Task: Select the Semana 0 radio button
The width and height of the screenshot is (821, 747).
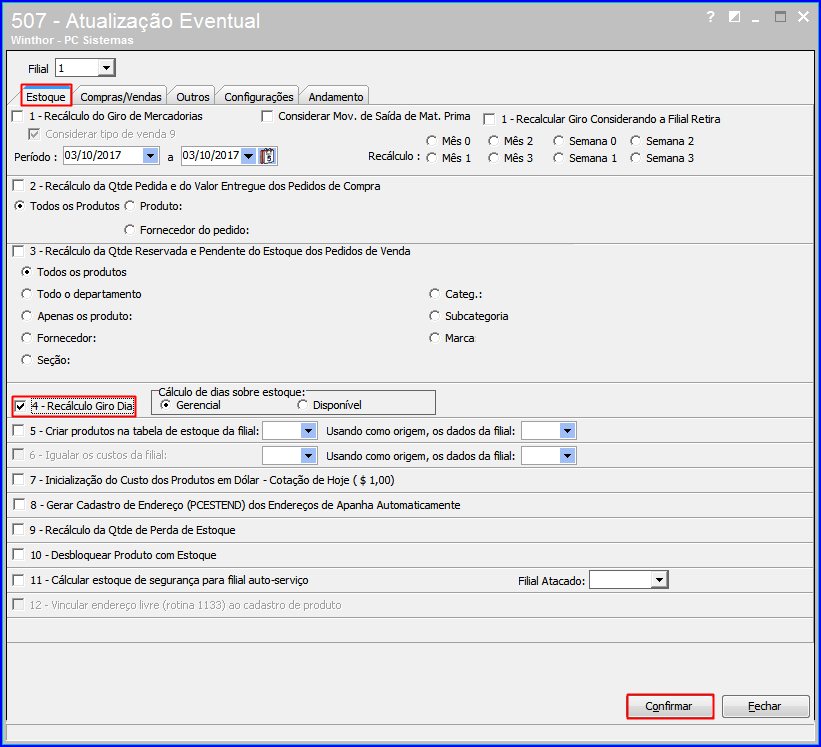Action: point(559,141)
